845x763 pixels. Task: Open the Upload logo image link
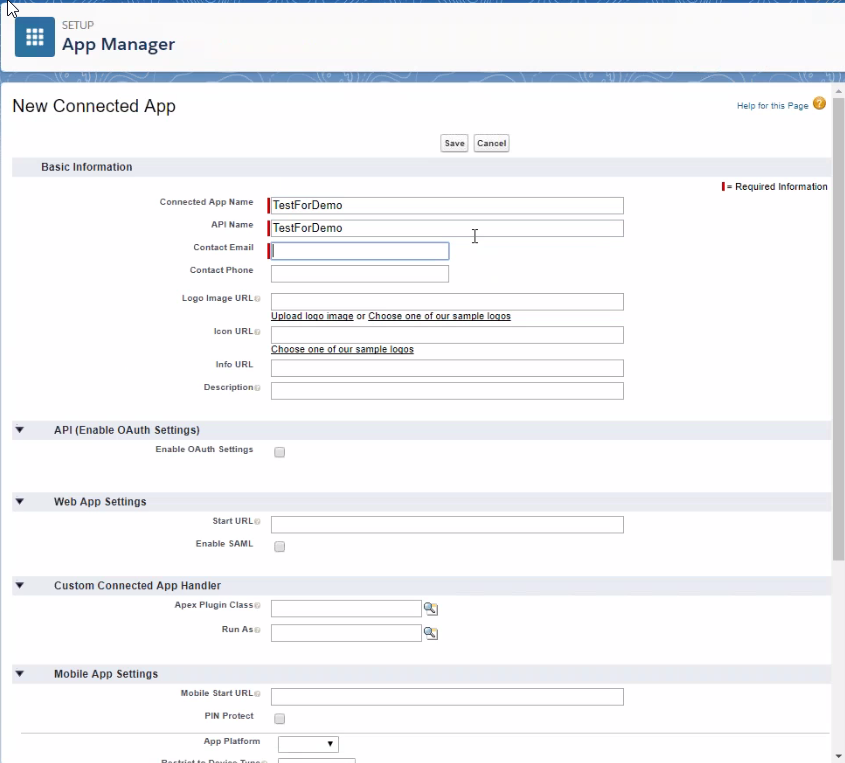[x=312, y=316]
